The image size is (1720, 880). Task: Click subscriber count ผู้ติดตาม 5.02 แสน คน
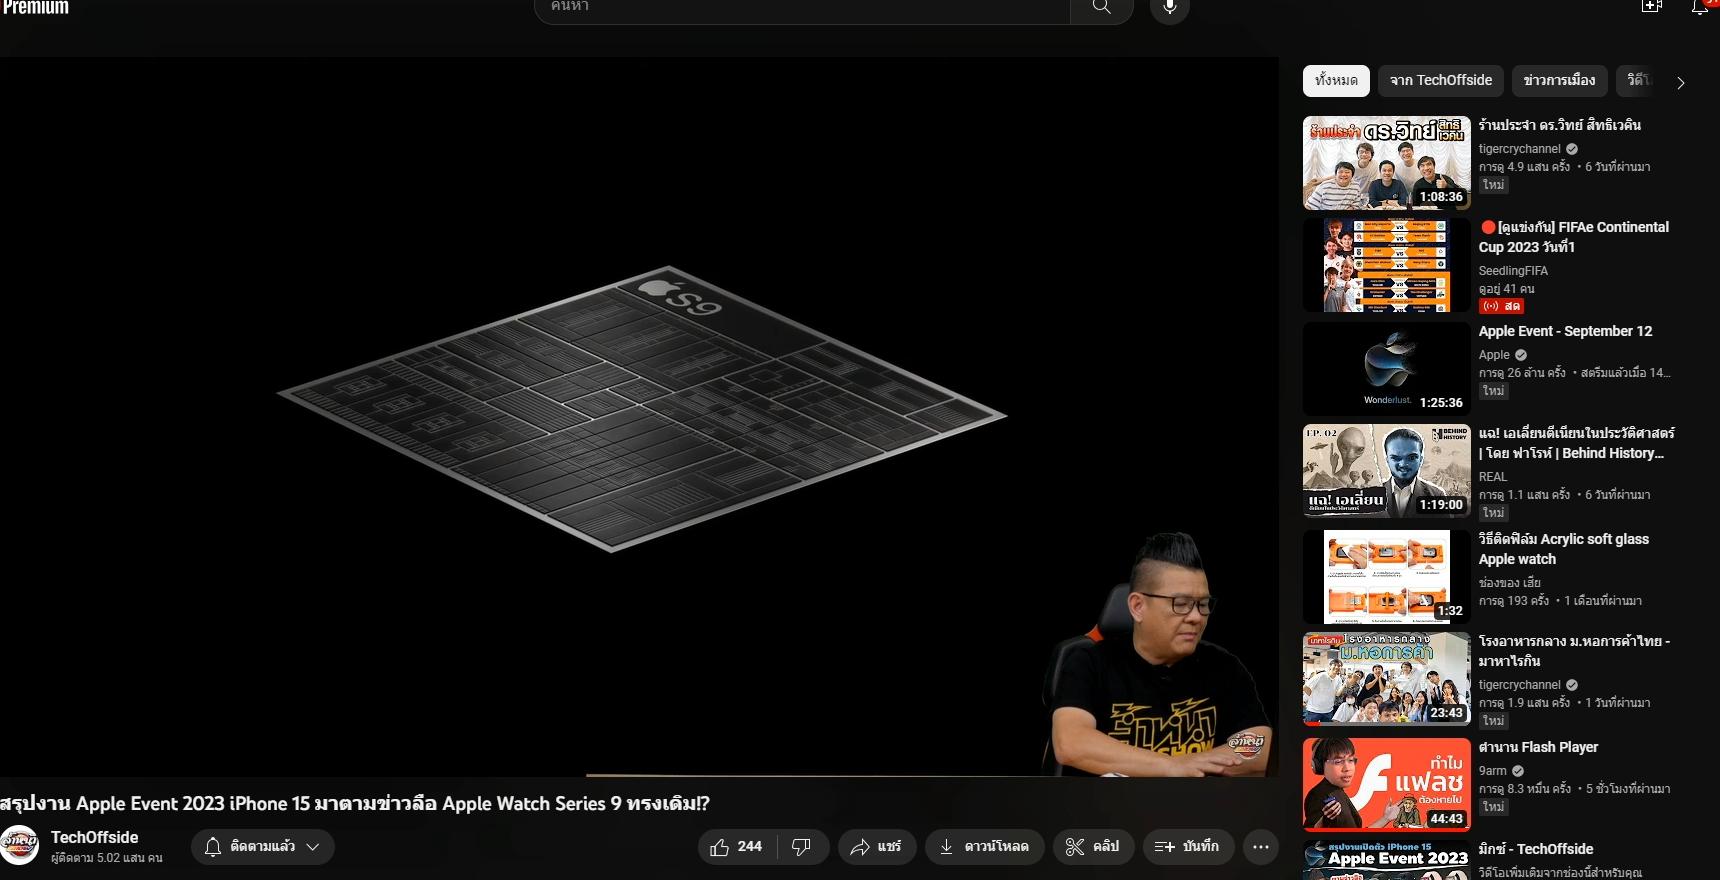106,858
